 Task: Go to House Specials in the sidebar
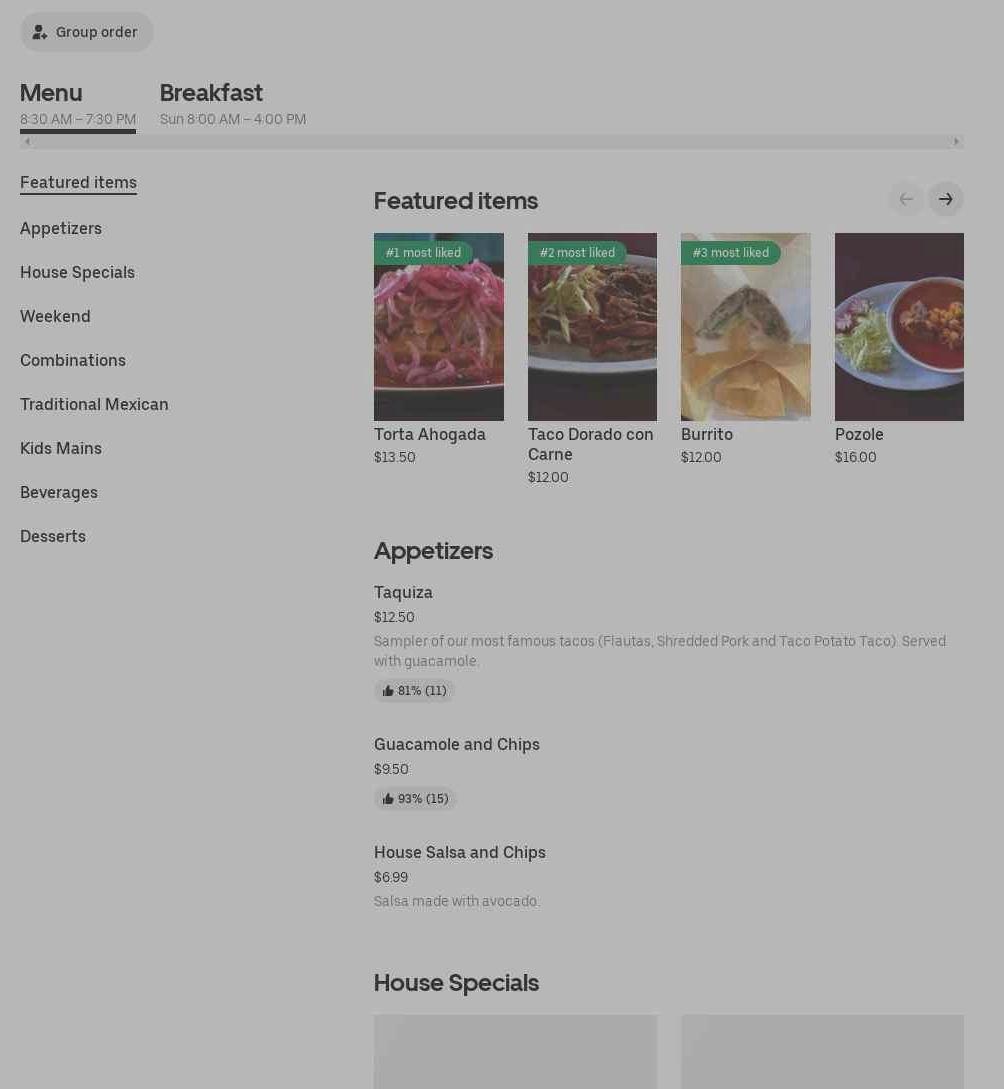pos(78,272)
